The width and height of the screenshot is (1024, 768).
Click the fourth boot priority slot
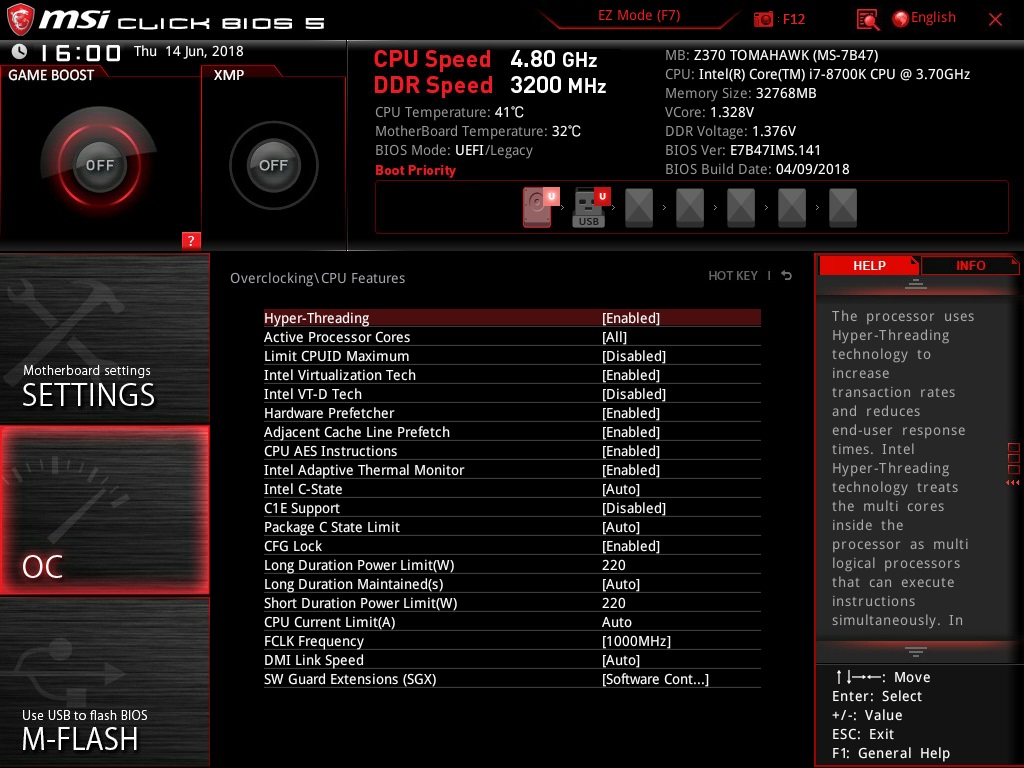pos(690,207)
